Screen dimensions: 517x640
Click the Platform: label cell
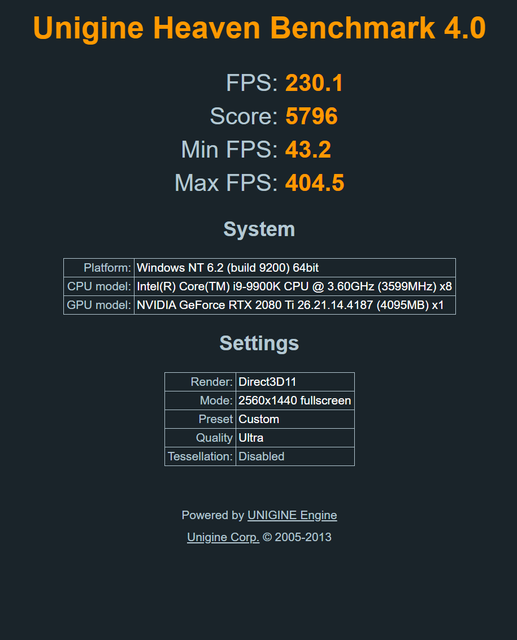coord(99,268)
